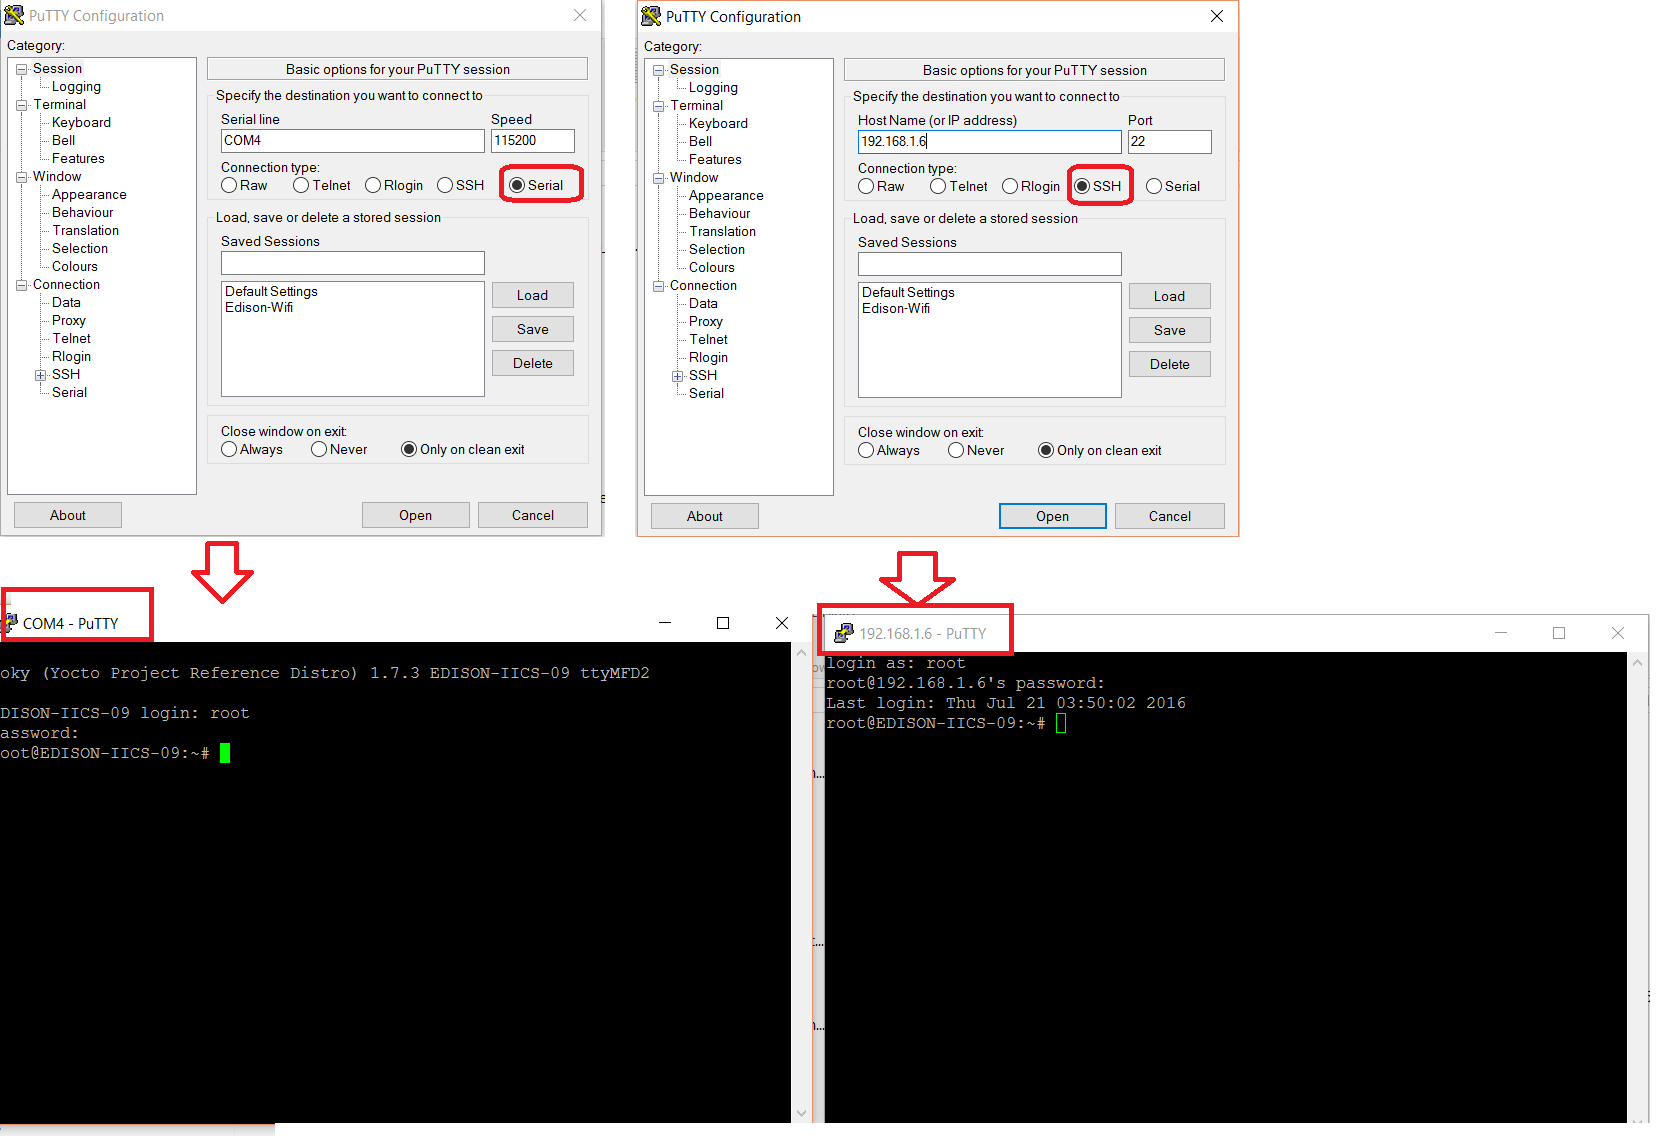This screenshot has height=1136, width=1668.
Task: Select SSH radio button in right dialog
Action: pyautogui.click(x=1082, y=186)
